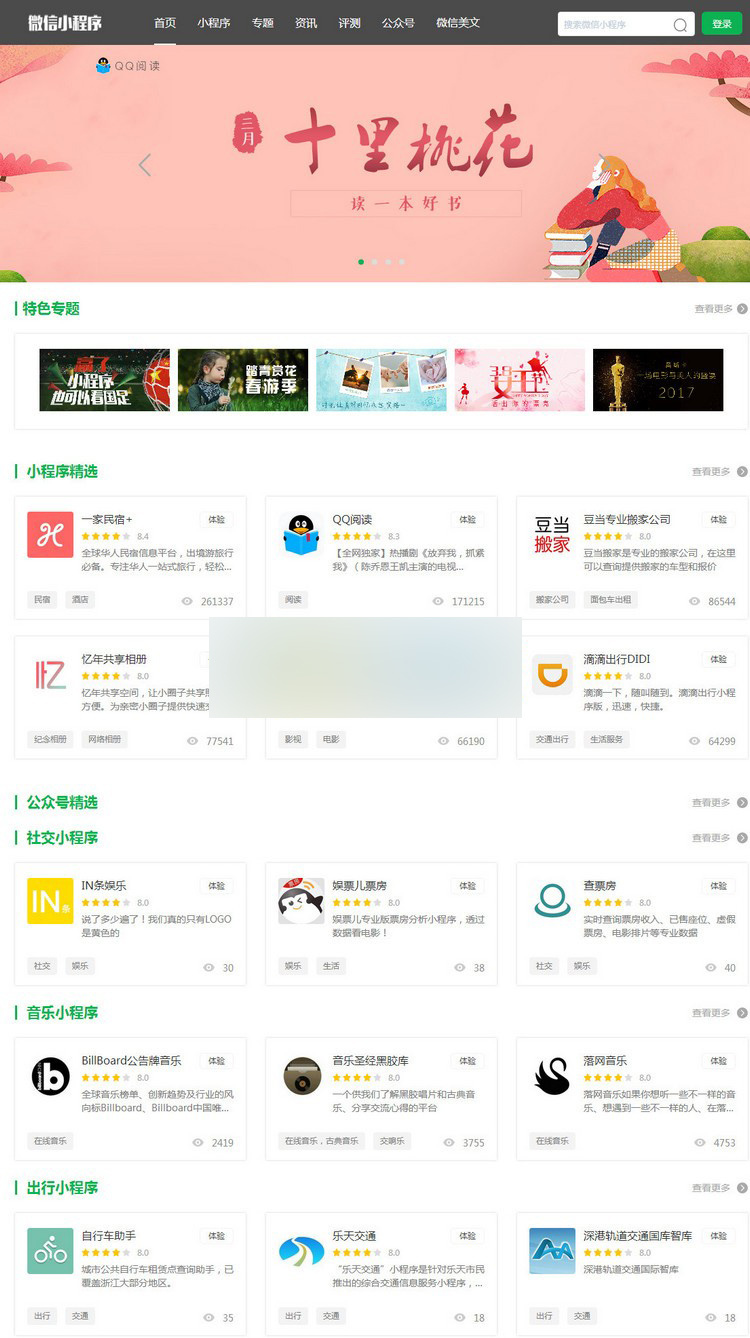Screen dimensions: 750x1338
Task: Click the 微信小程序 site logo
Action: (65, 22)
